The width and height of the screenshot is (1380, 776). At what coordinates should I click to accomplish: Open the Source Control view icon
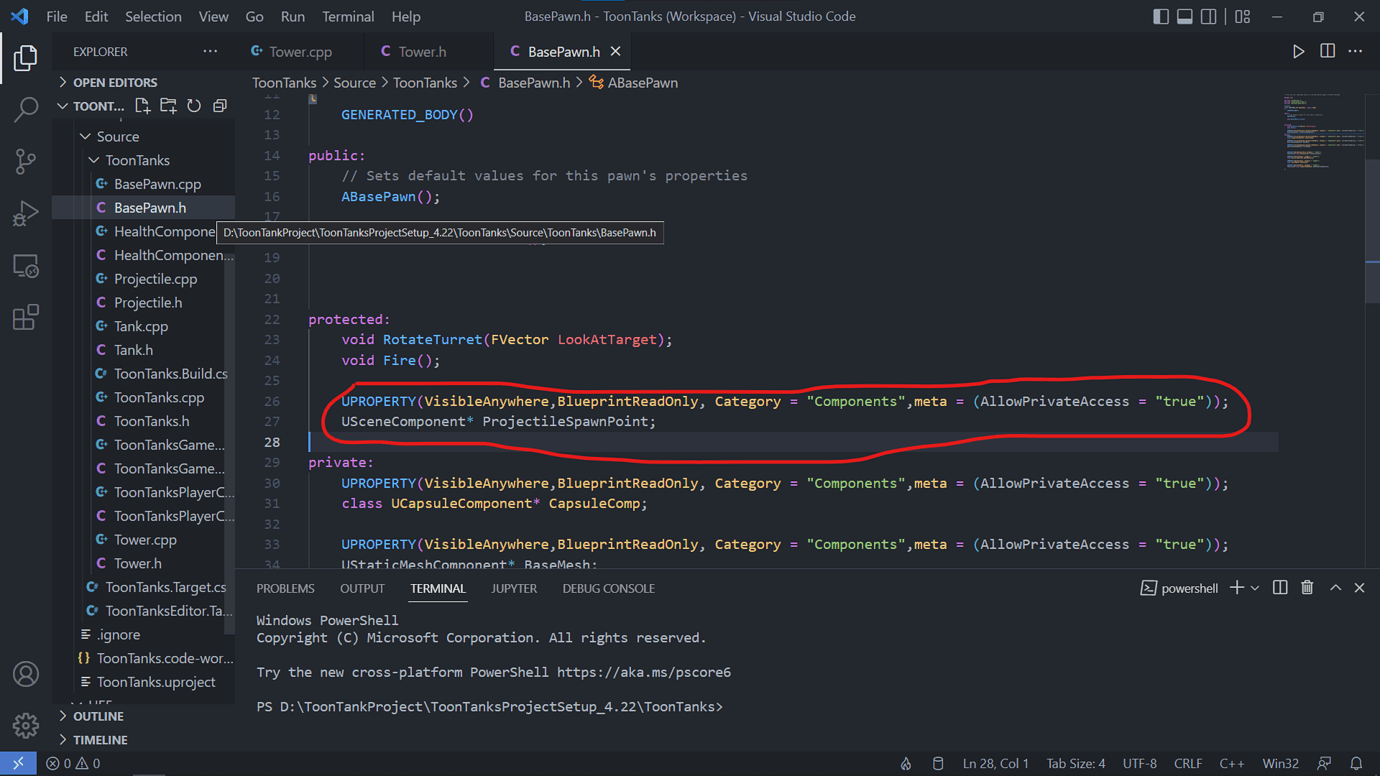26,161
